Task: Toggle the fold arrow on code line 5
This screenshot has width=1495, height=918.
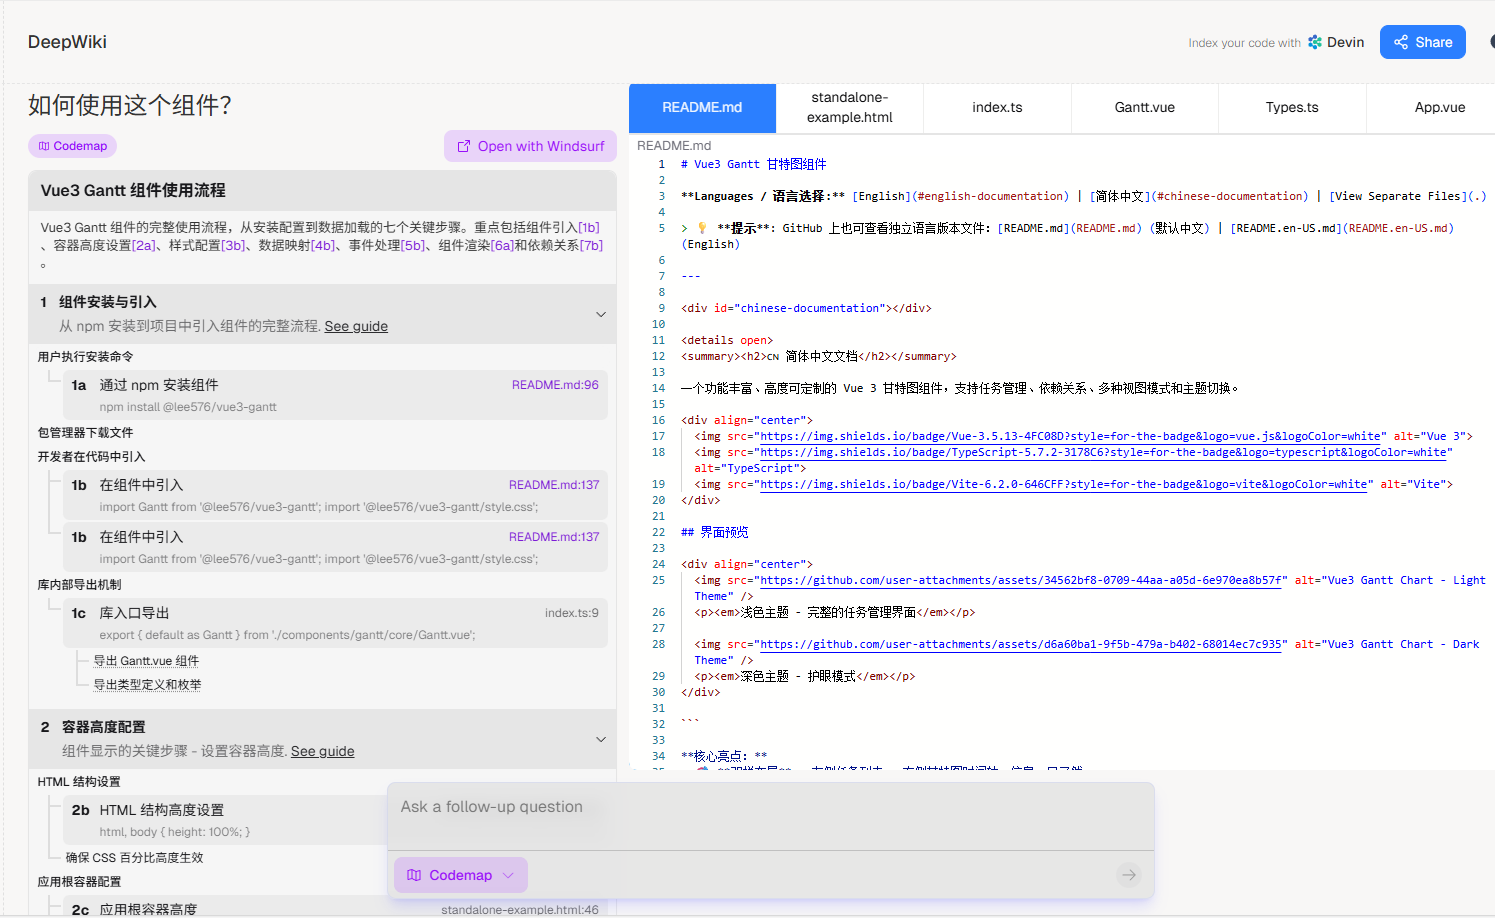Action: point(685,228)
